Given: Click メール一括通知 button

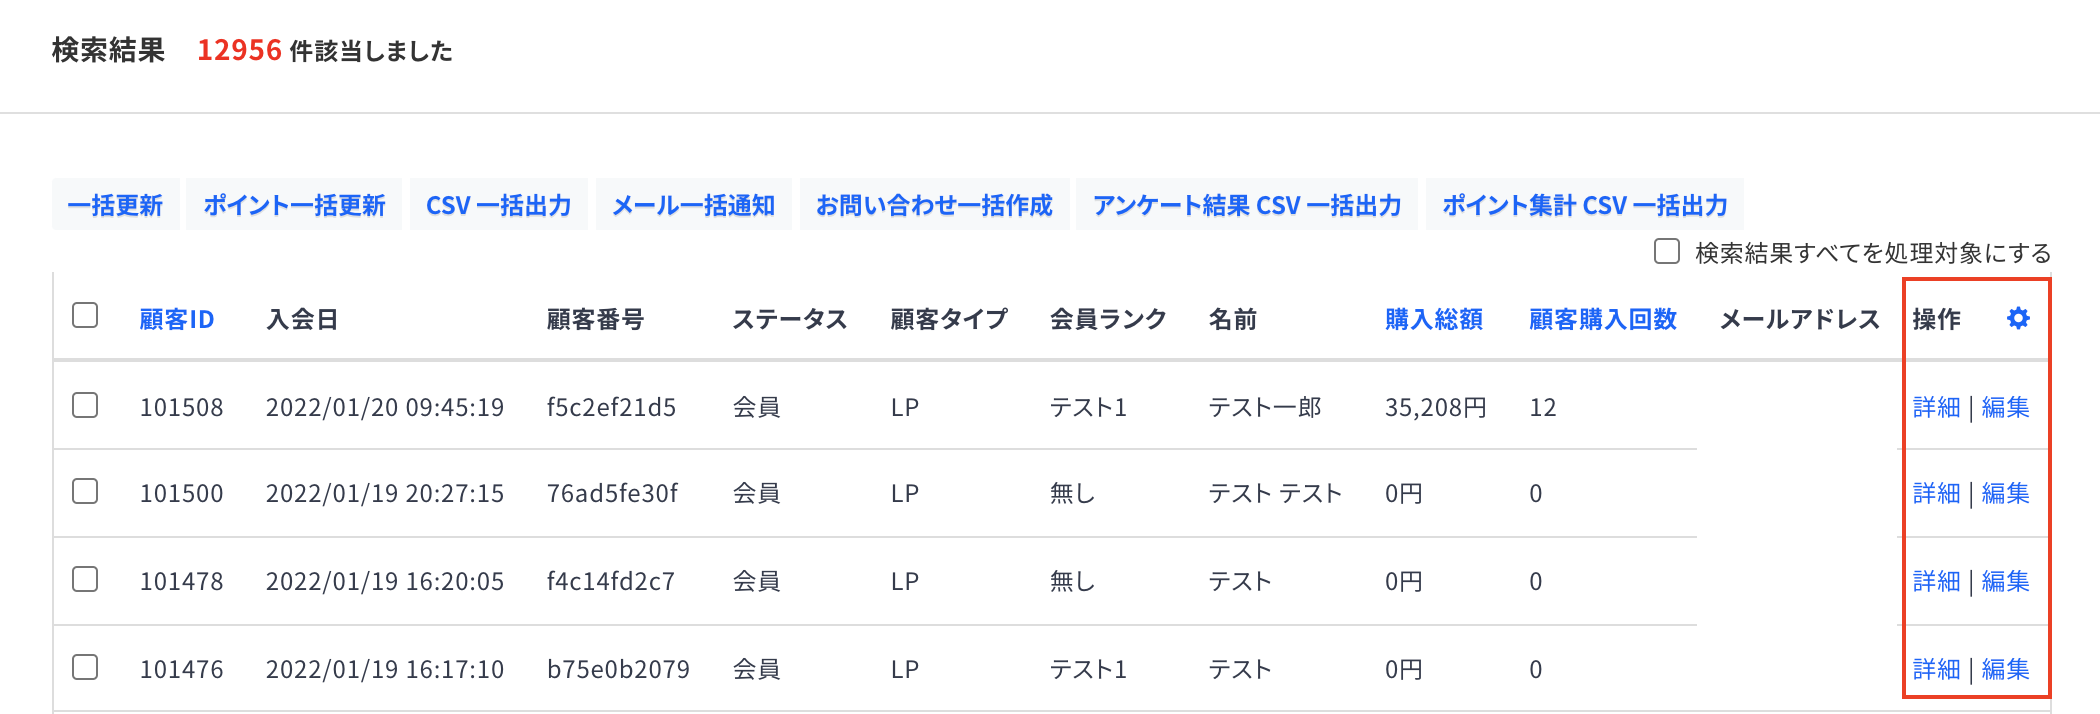Looking at the screenshot, I should (x=694, y=205).
